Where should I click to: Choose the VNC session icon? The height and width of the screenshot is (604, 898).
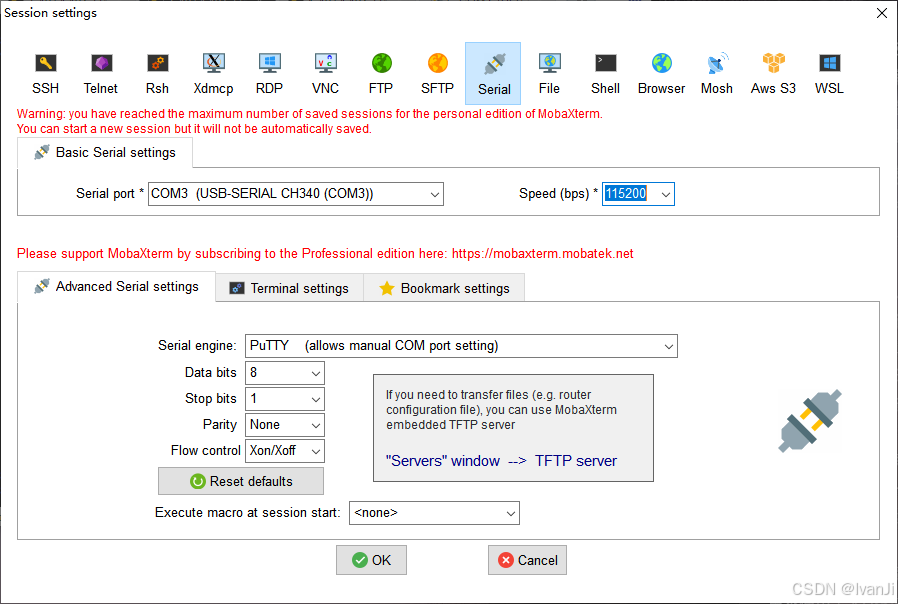325,74
